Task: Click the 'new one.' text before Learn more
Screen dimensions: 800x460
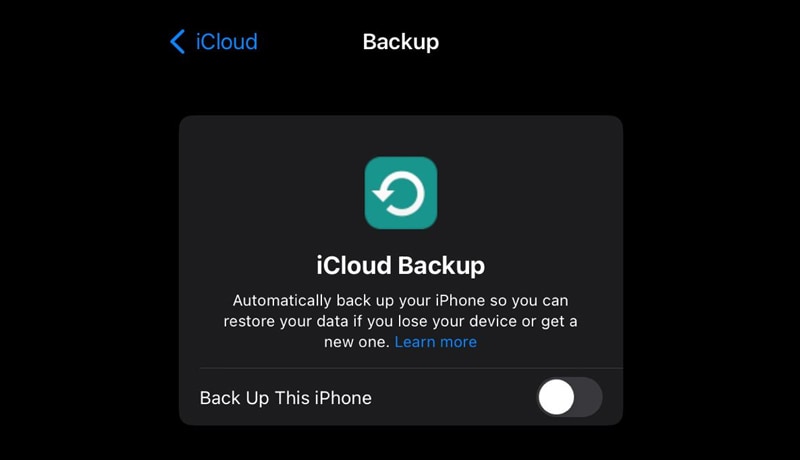Action: click(x=357, y=342)
